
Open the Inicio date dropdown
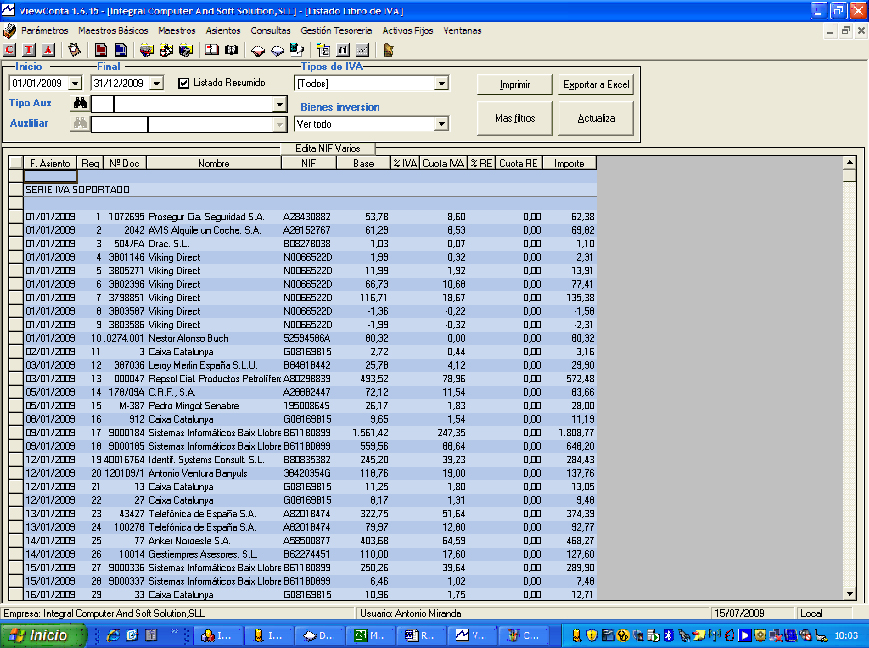pyautogui.click(x=75, y=84)
